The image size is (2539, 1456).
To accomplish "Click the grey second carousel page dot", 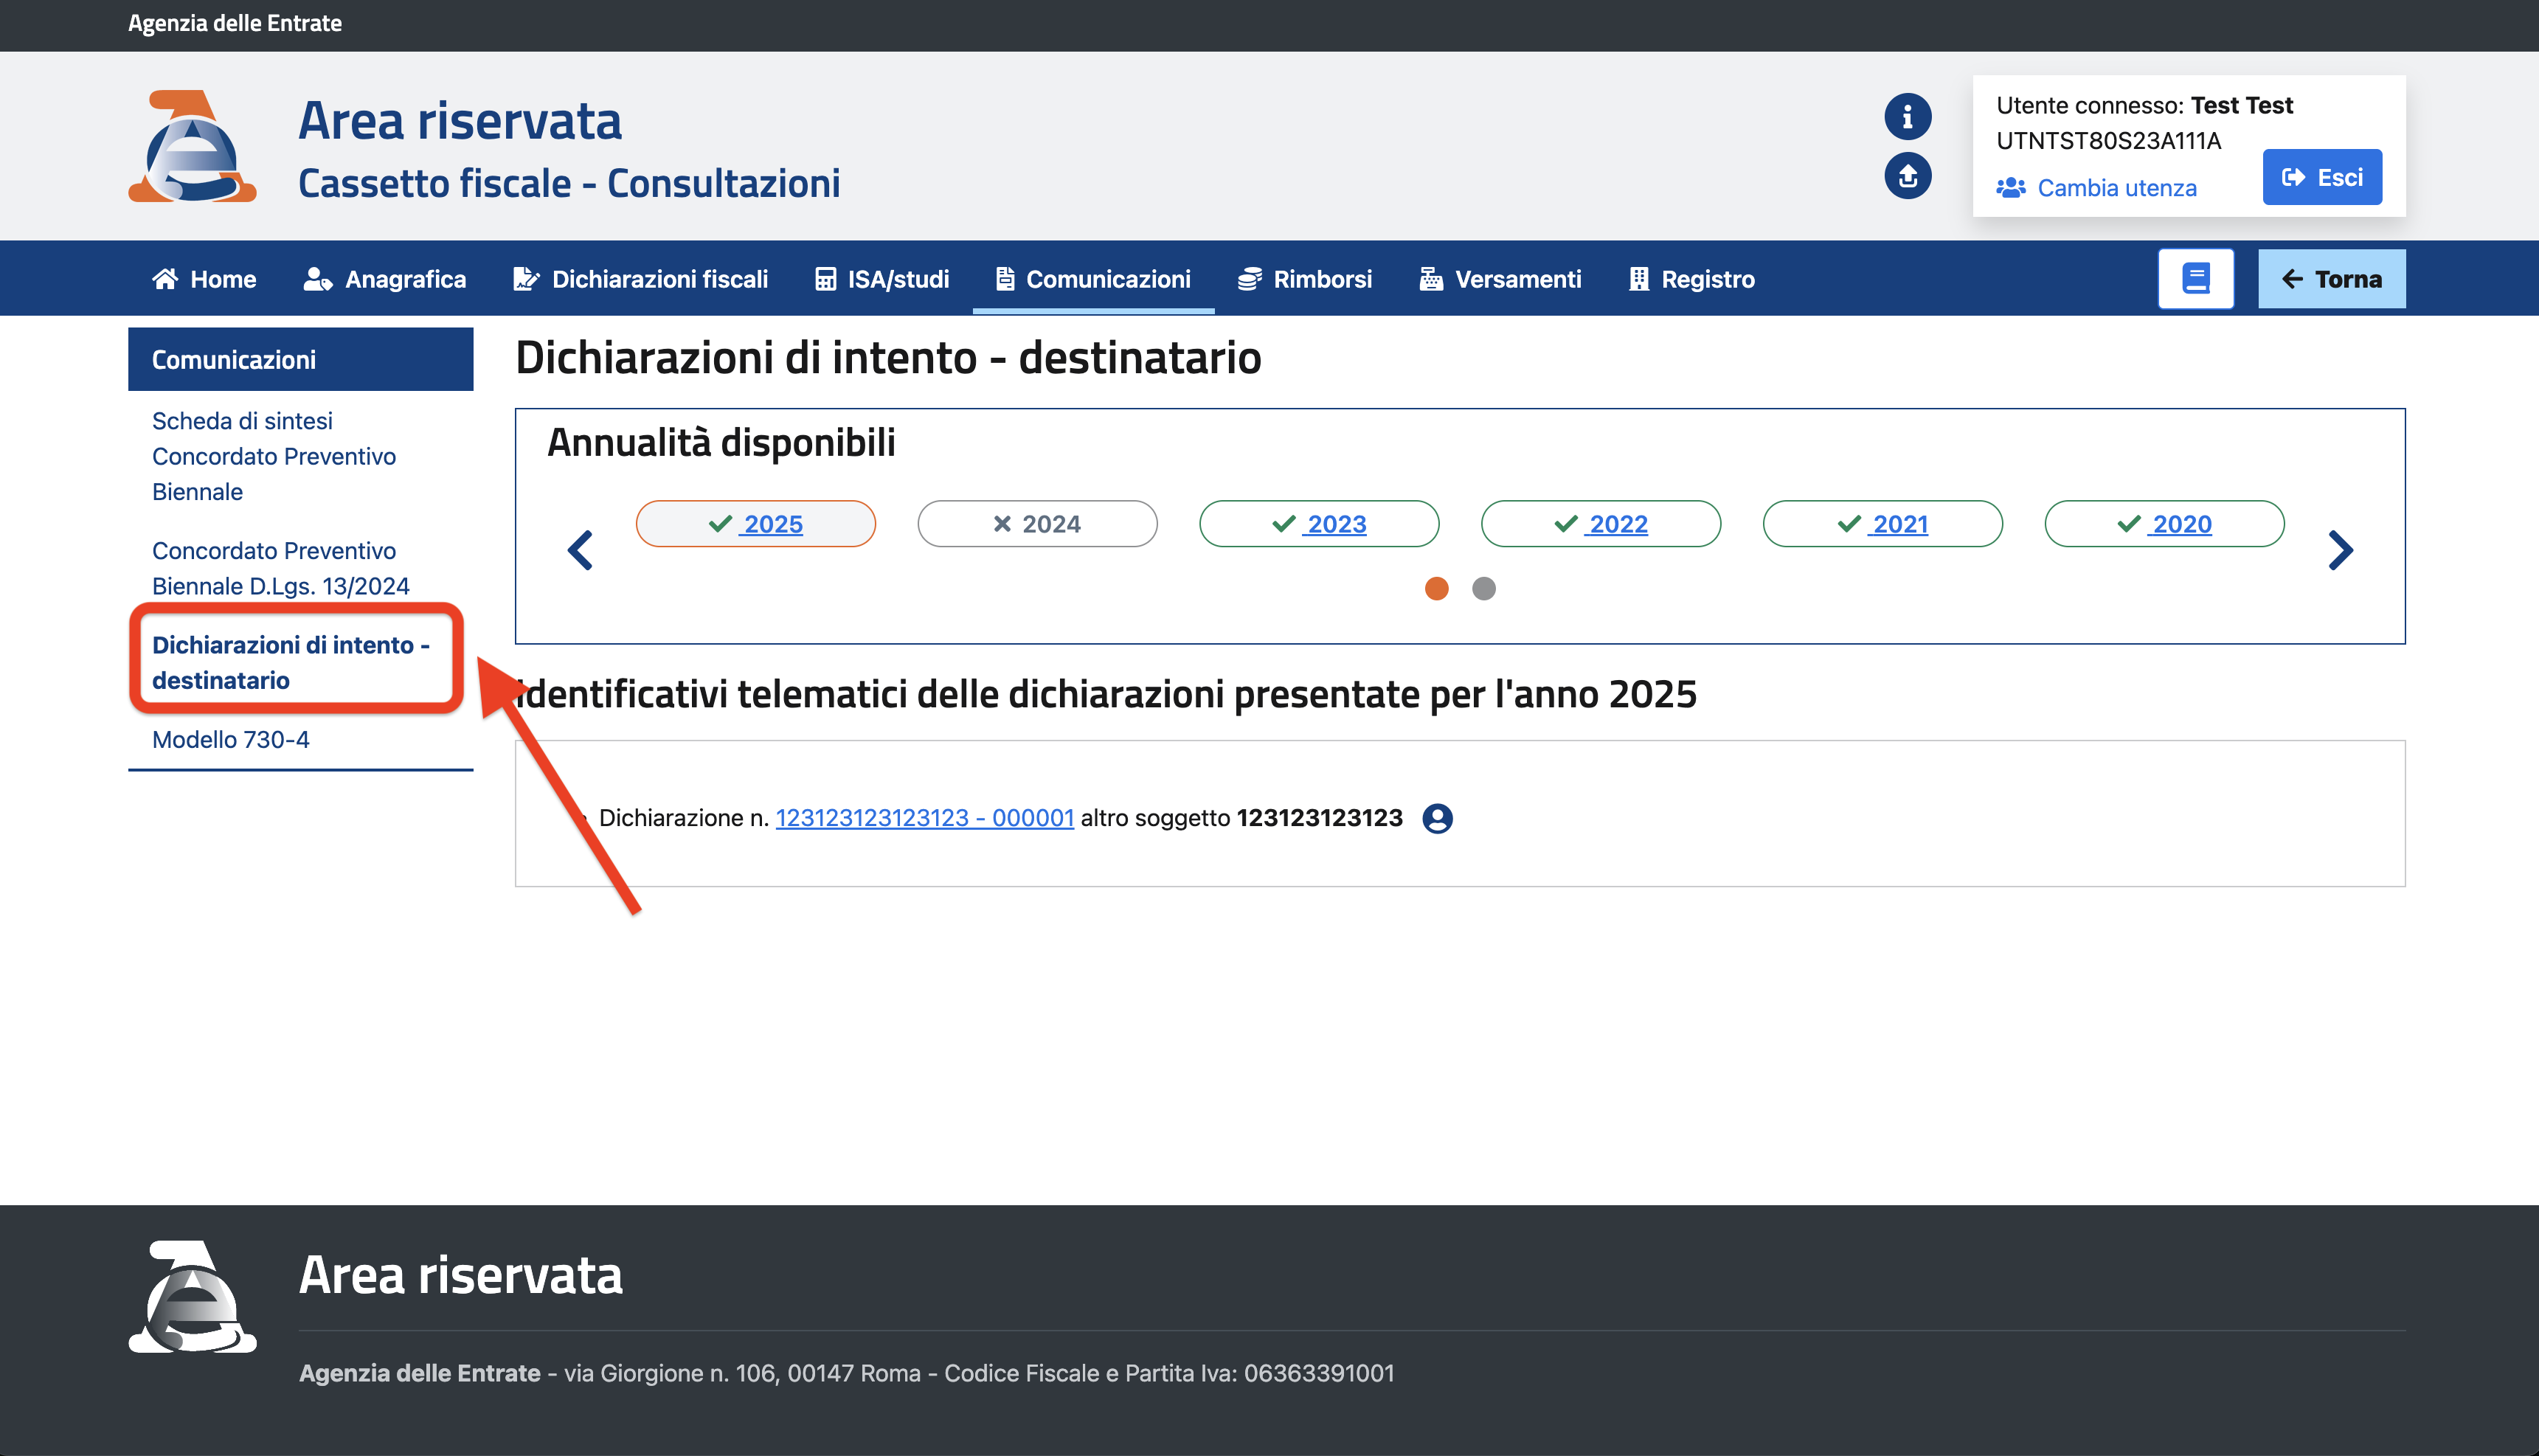I will tap(1484, 589).
